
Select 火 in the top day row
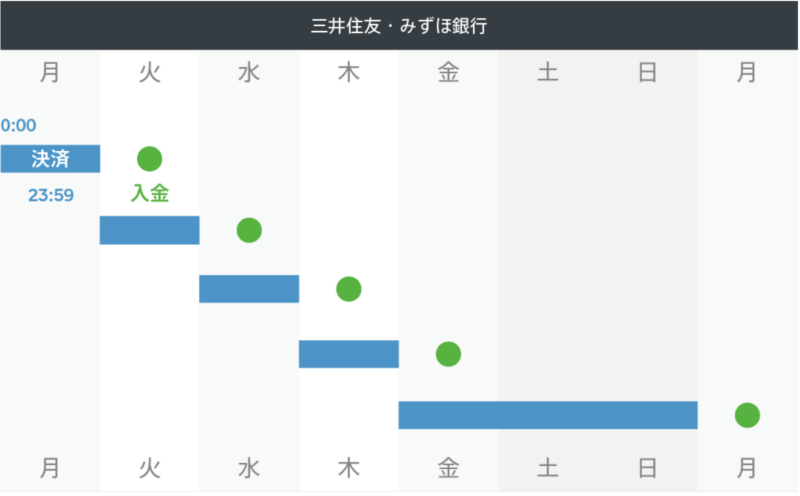149,73
